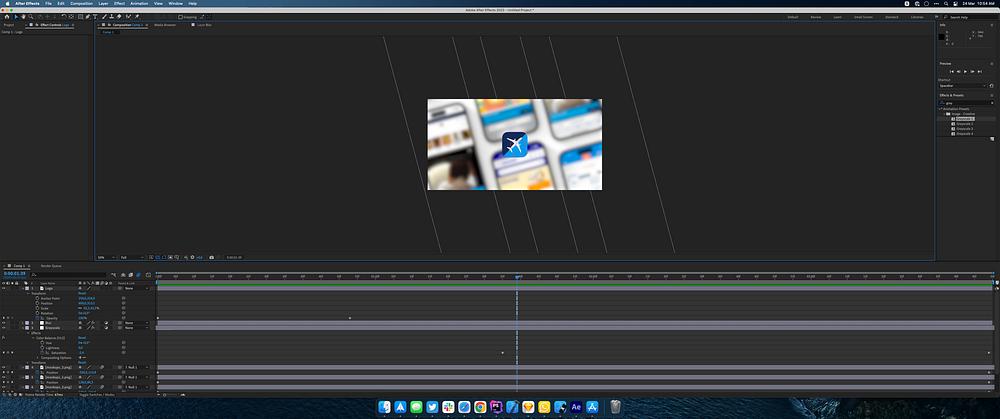The height and width of the screenshot is (419, 1000).
Task: Expand the Blur layer twirl arrow
Action: click(x=23, y=323)
